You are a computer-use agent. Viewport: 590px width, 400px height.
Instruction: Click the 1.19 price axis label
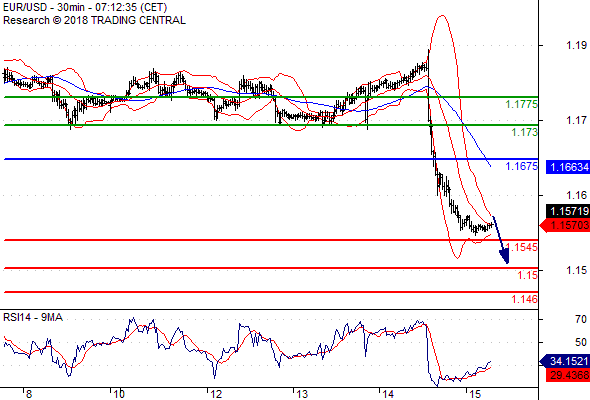click(x=576, y=46)
